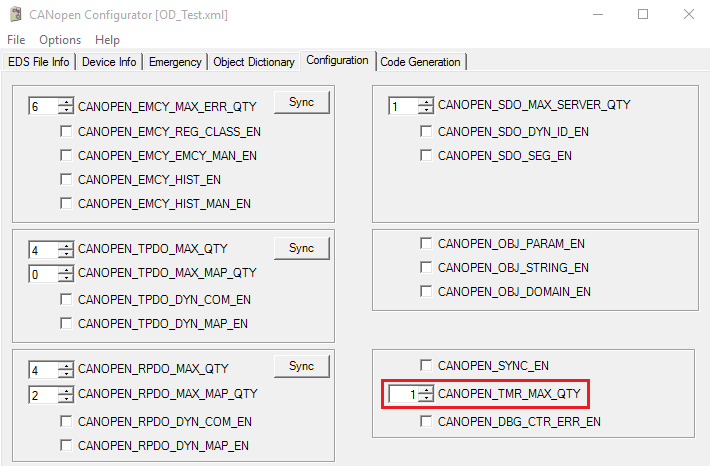Check CANOPEN_RPDO_DYN_MAP_EN option
This screenshot has width=710, height=466.
point(66,446)
